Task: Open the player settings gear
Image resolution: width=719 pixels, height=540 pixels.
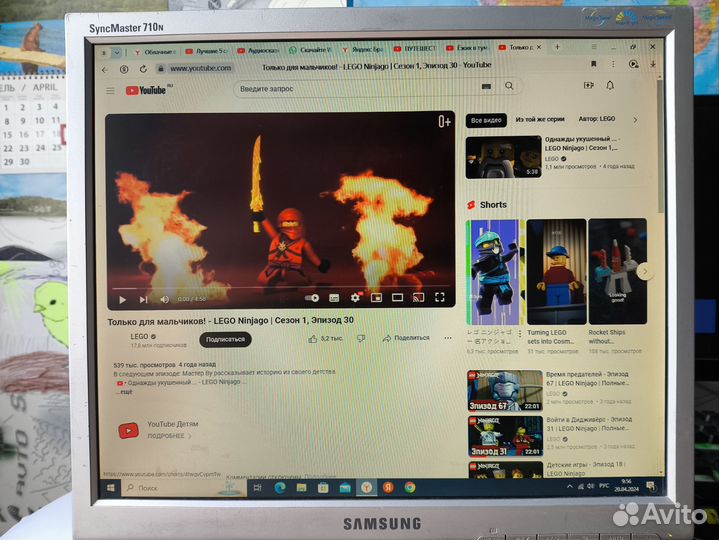Action: pyautogui.click(x=355, y=298)
